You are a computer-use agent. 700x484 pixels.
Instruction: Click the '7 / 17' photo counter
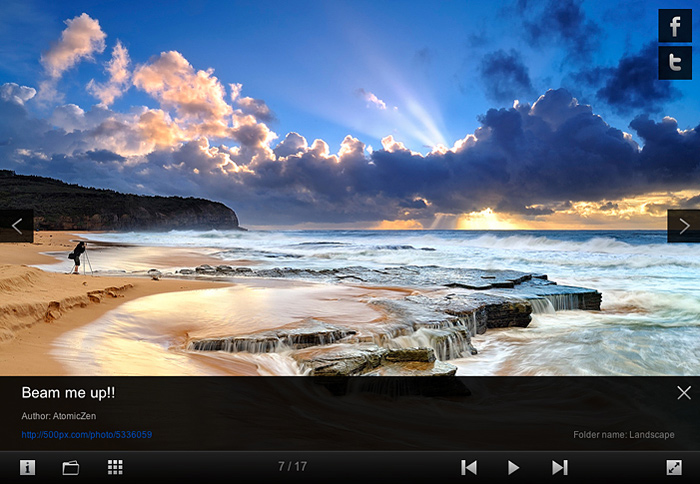292,467
